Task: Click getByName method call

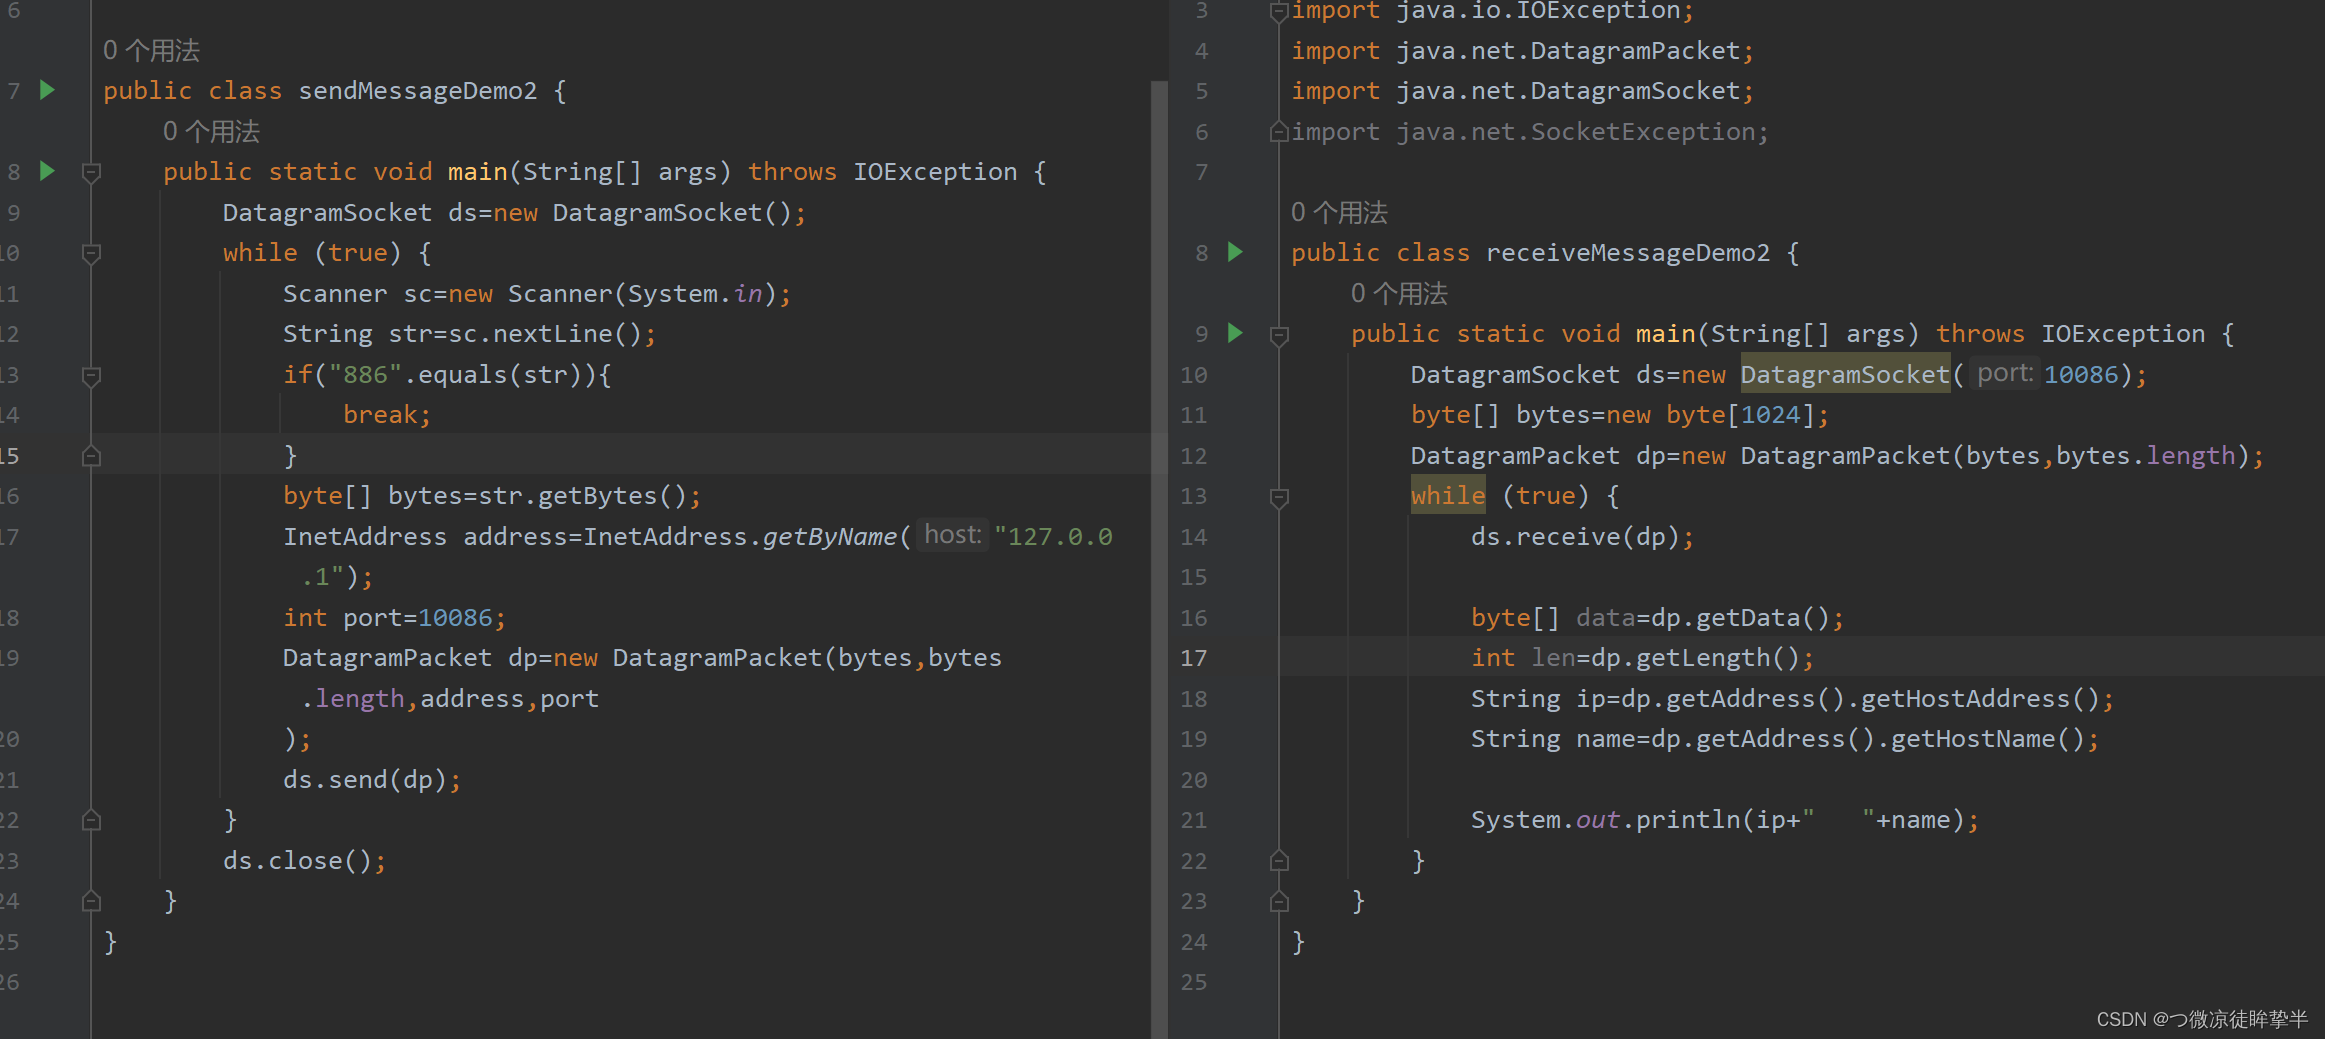Action: click(830, 537)
